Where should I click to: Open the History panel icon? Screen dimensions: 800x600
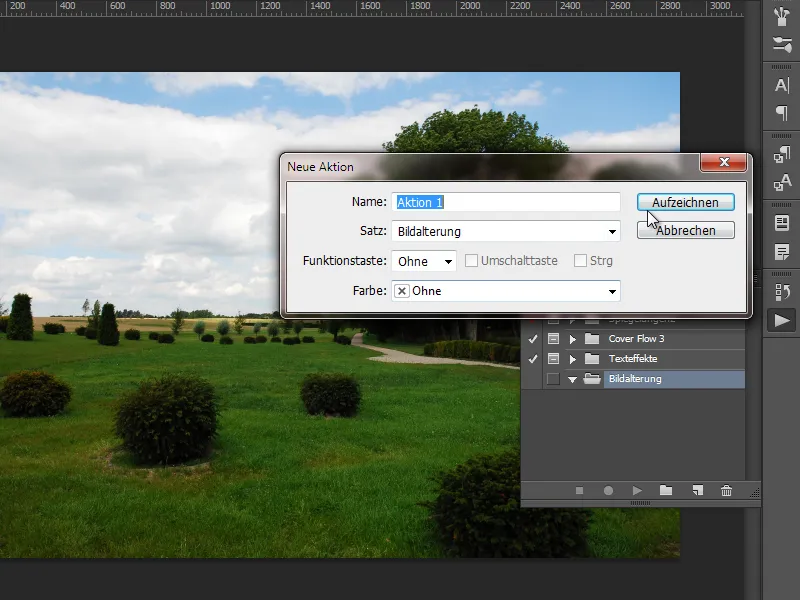point(781,292)
